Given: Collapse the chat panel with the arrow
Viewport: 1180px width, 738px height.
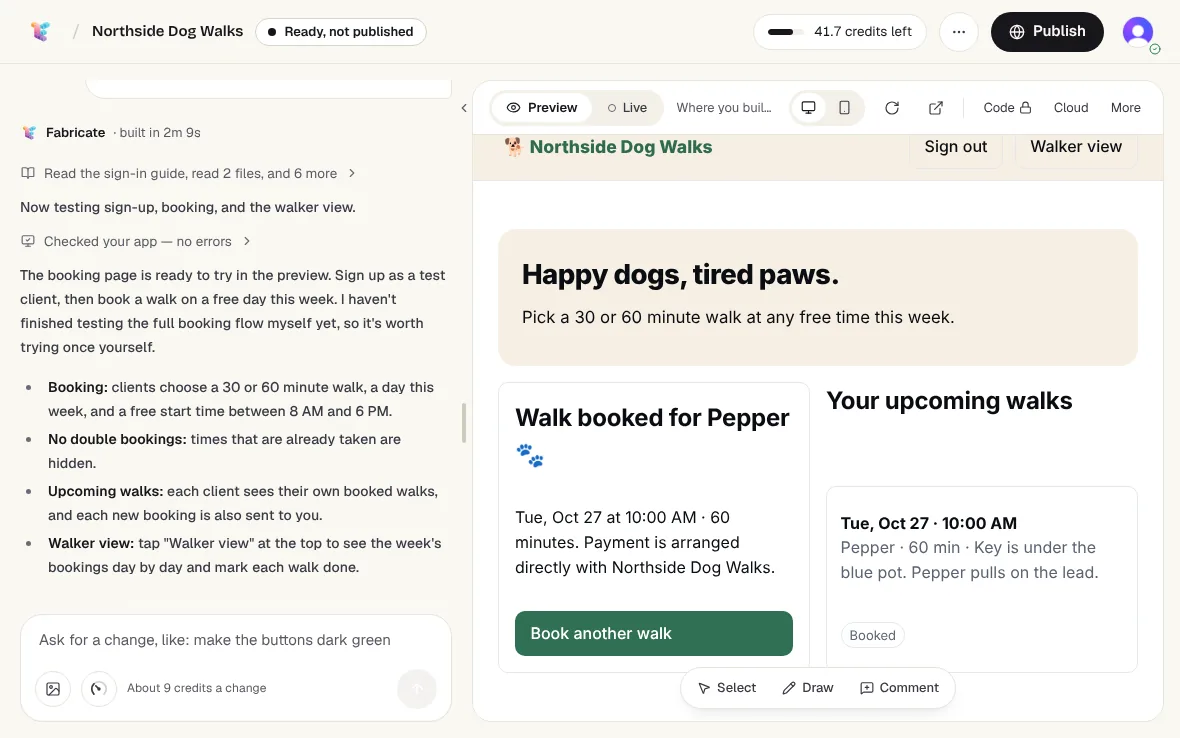Looking at the screenshot, I should click(464, 108).
